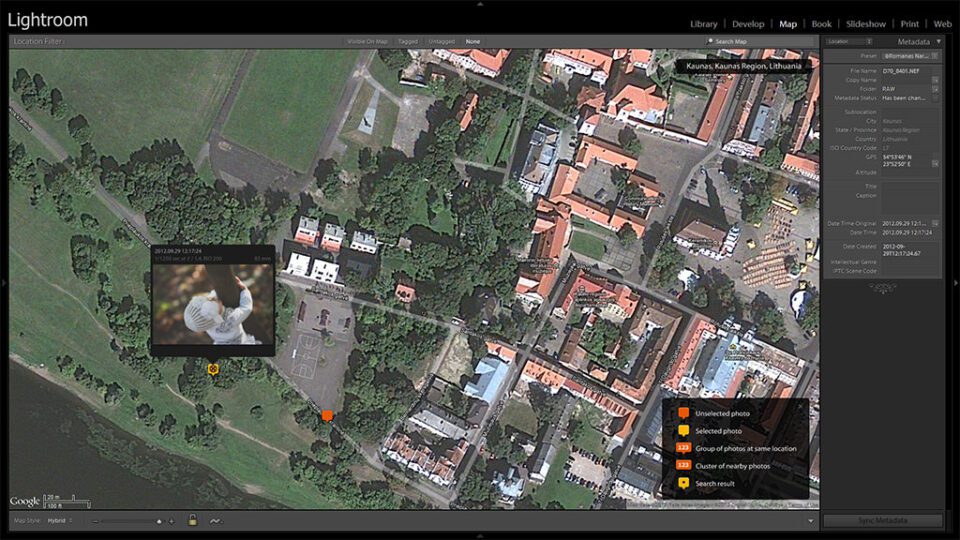This screenshot has height=540, width=960.
Task: Click the ISO Country Code field
Action: coord(910,148)
